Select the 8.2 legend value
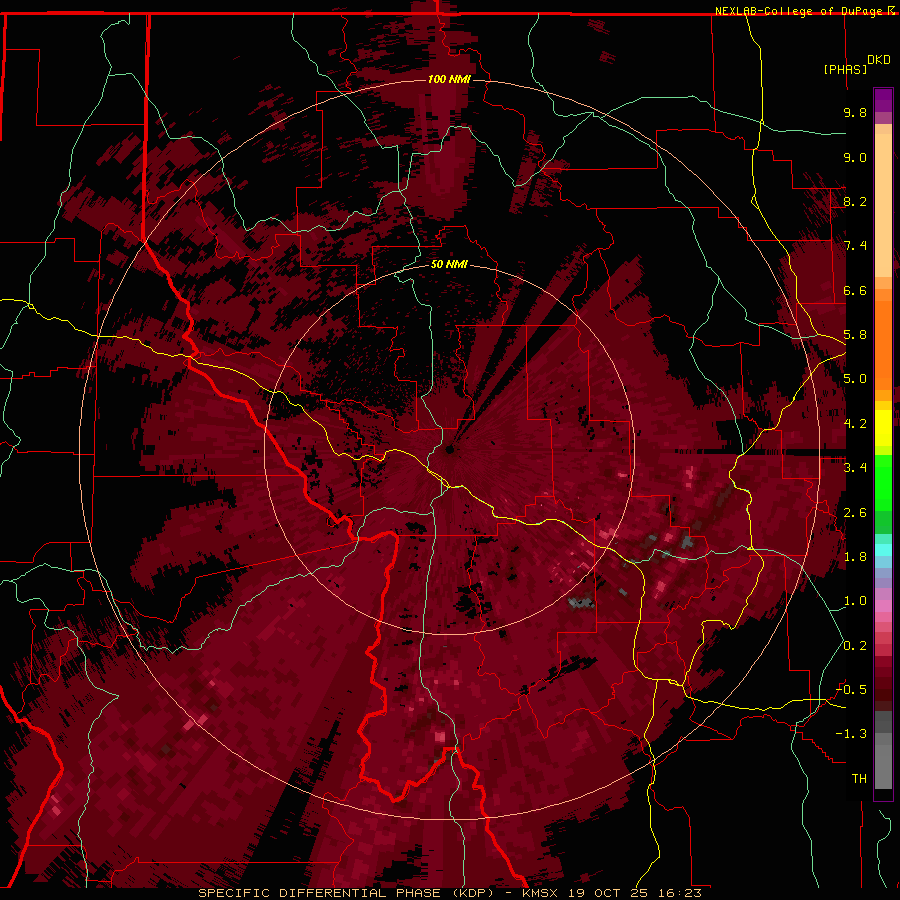The width and height of the screenshot is (900, 900). [x=855, y=201]
